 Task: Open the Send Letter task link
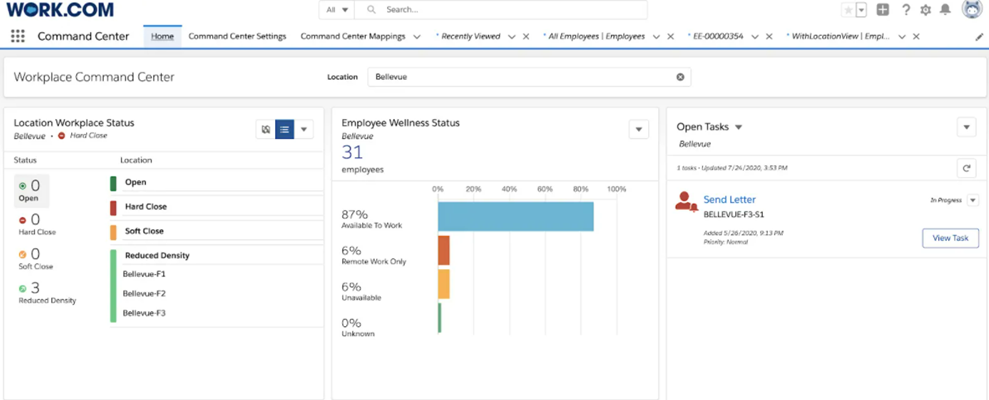tap(729, 200)
